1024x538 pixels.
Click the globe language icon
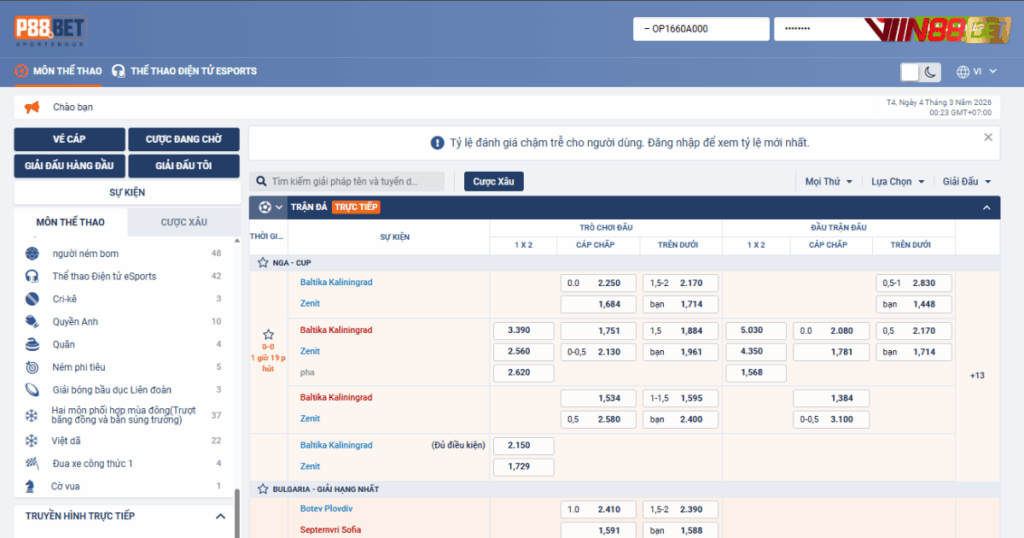pyautogui.click(x=963, y=72)
